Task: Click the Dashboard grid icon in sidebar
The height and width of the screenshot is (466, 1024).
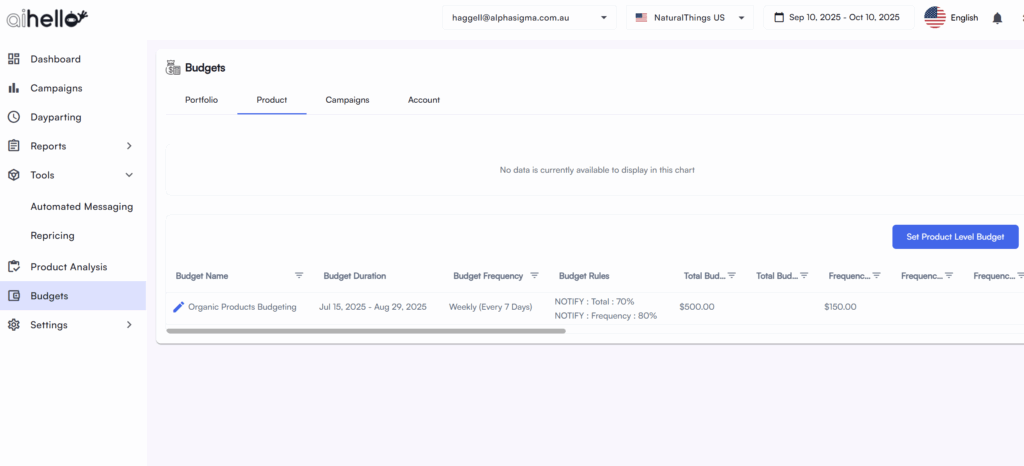Action: pos(14,59)
